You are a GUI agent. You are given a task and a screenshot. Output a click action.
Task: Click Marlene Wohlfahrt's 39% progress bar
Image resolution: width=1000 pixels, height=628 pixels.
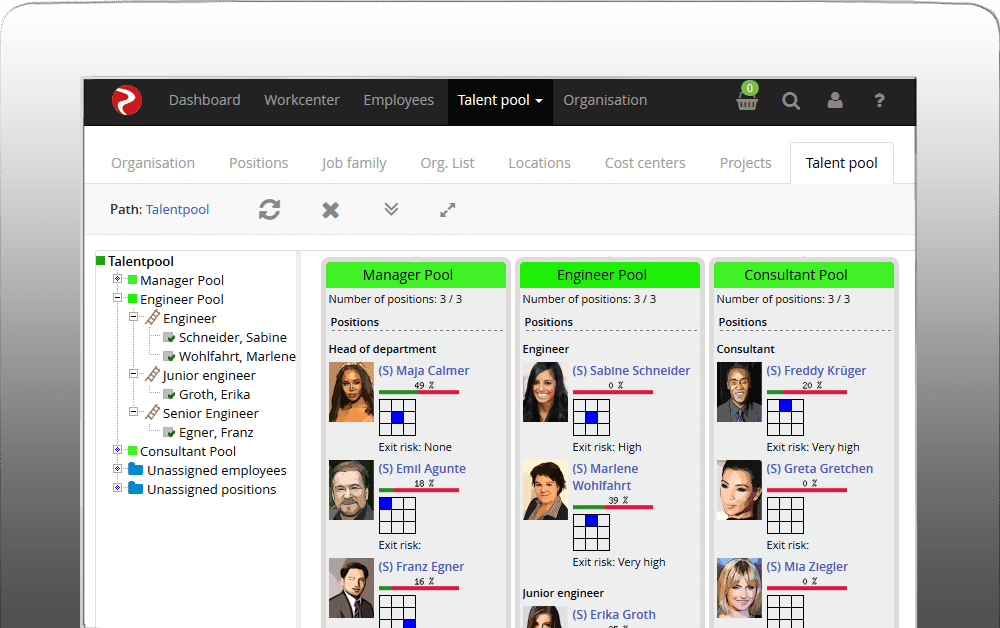613,507
